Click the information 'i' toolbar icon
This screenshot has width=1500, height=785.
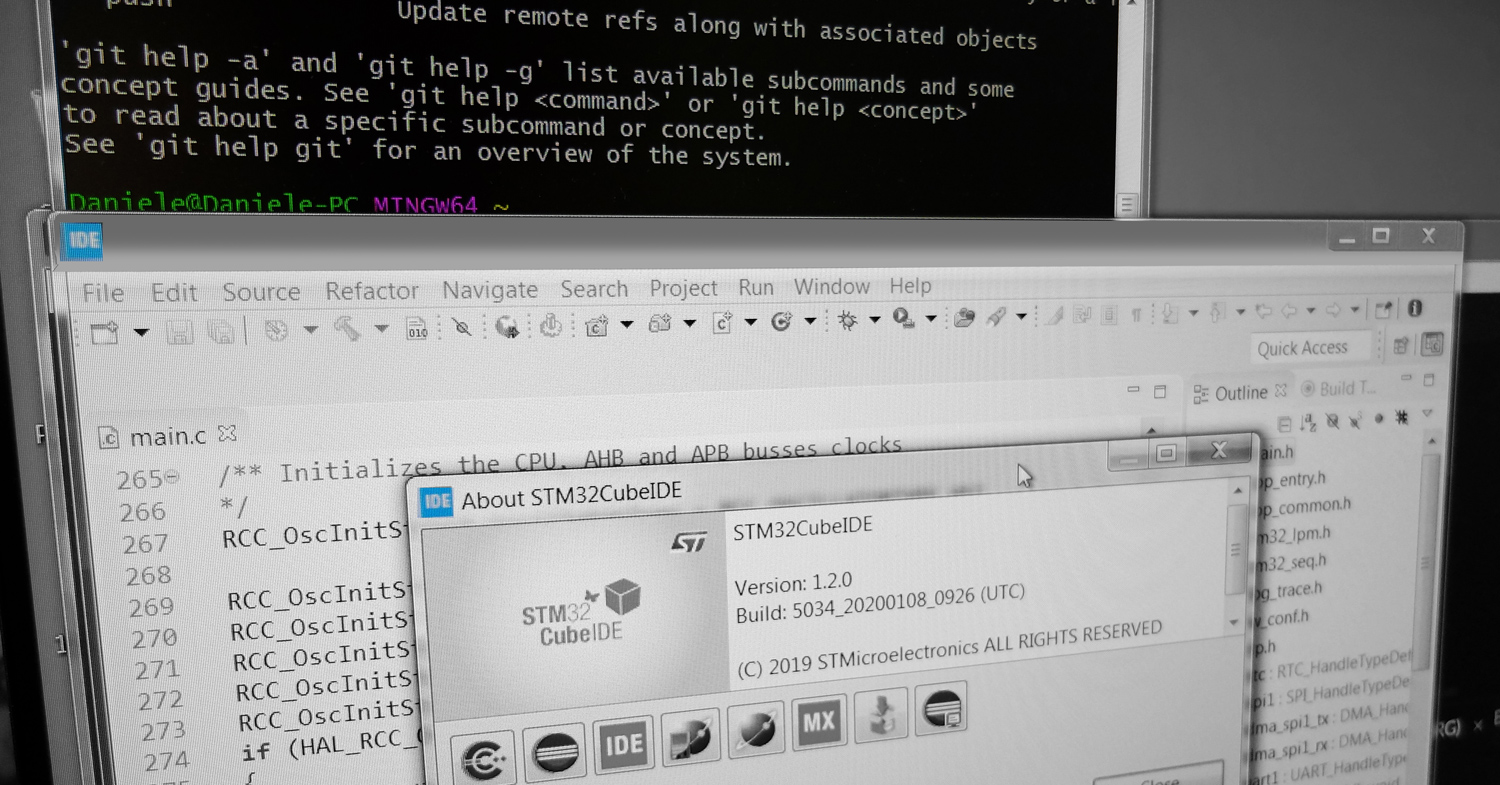click(x=1415, y=309)
